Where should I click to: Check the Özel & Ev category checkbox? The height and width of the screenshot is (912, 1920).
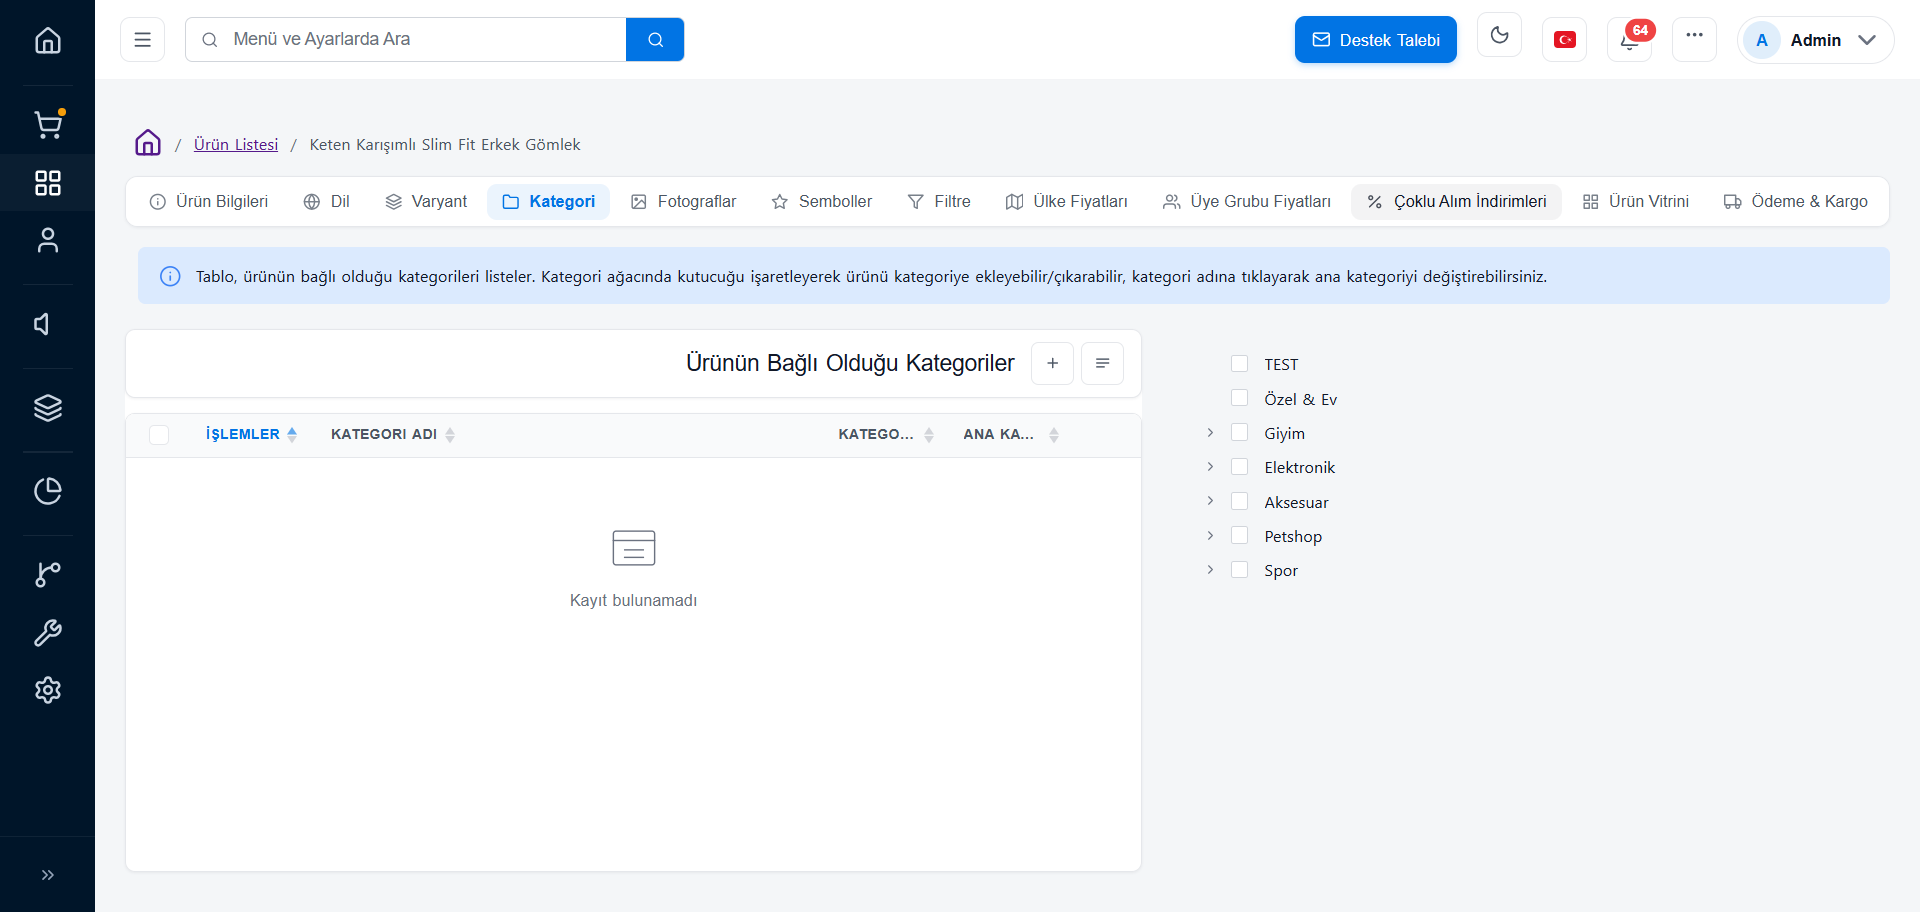click(x=1239, y=398)
